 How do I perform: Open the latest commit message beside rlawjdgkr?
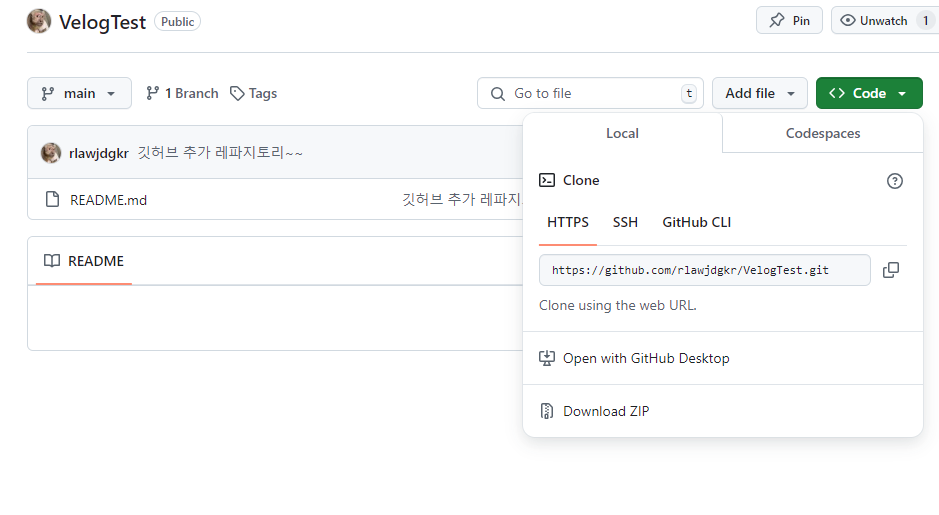coord(220,153)
